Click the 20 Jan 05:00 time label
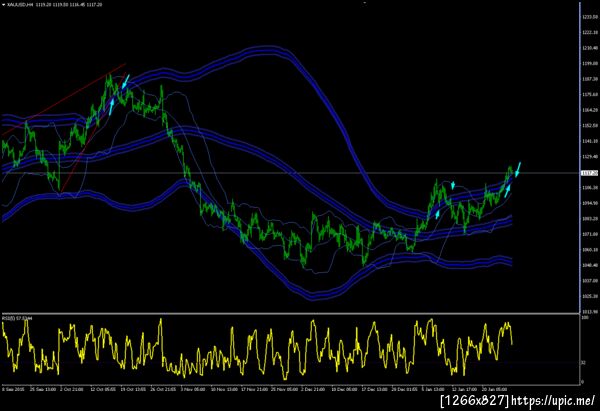 pyautogui.click(x=494, y=389)
